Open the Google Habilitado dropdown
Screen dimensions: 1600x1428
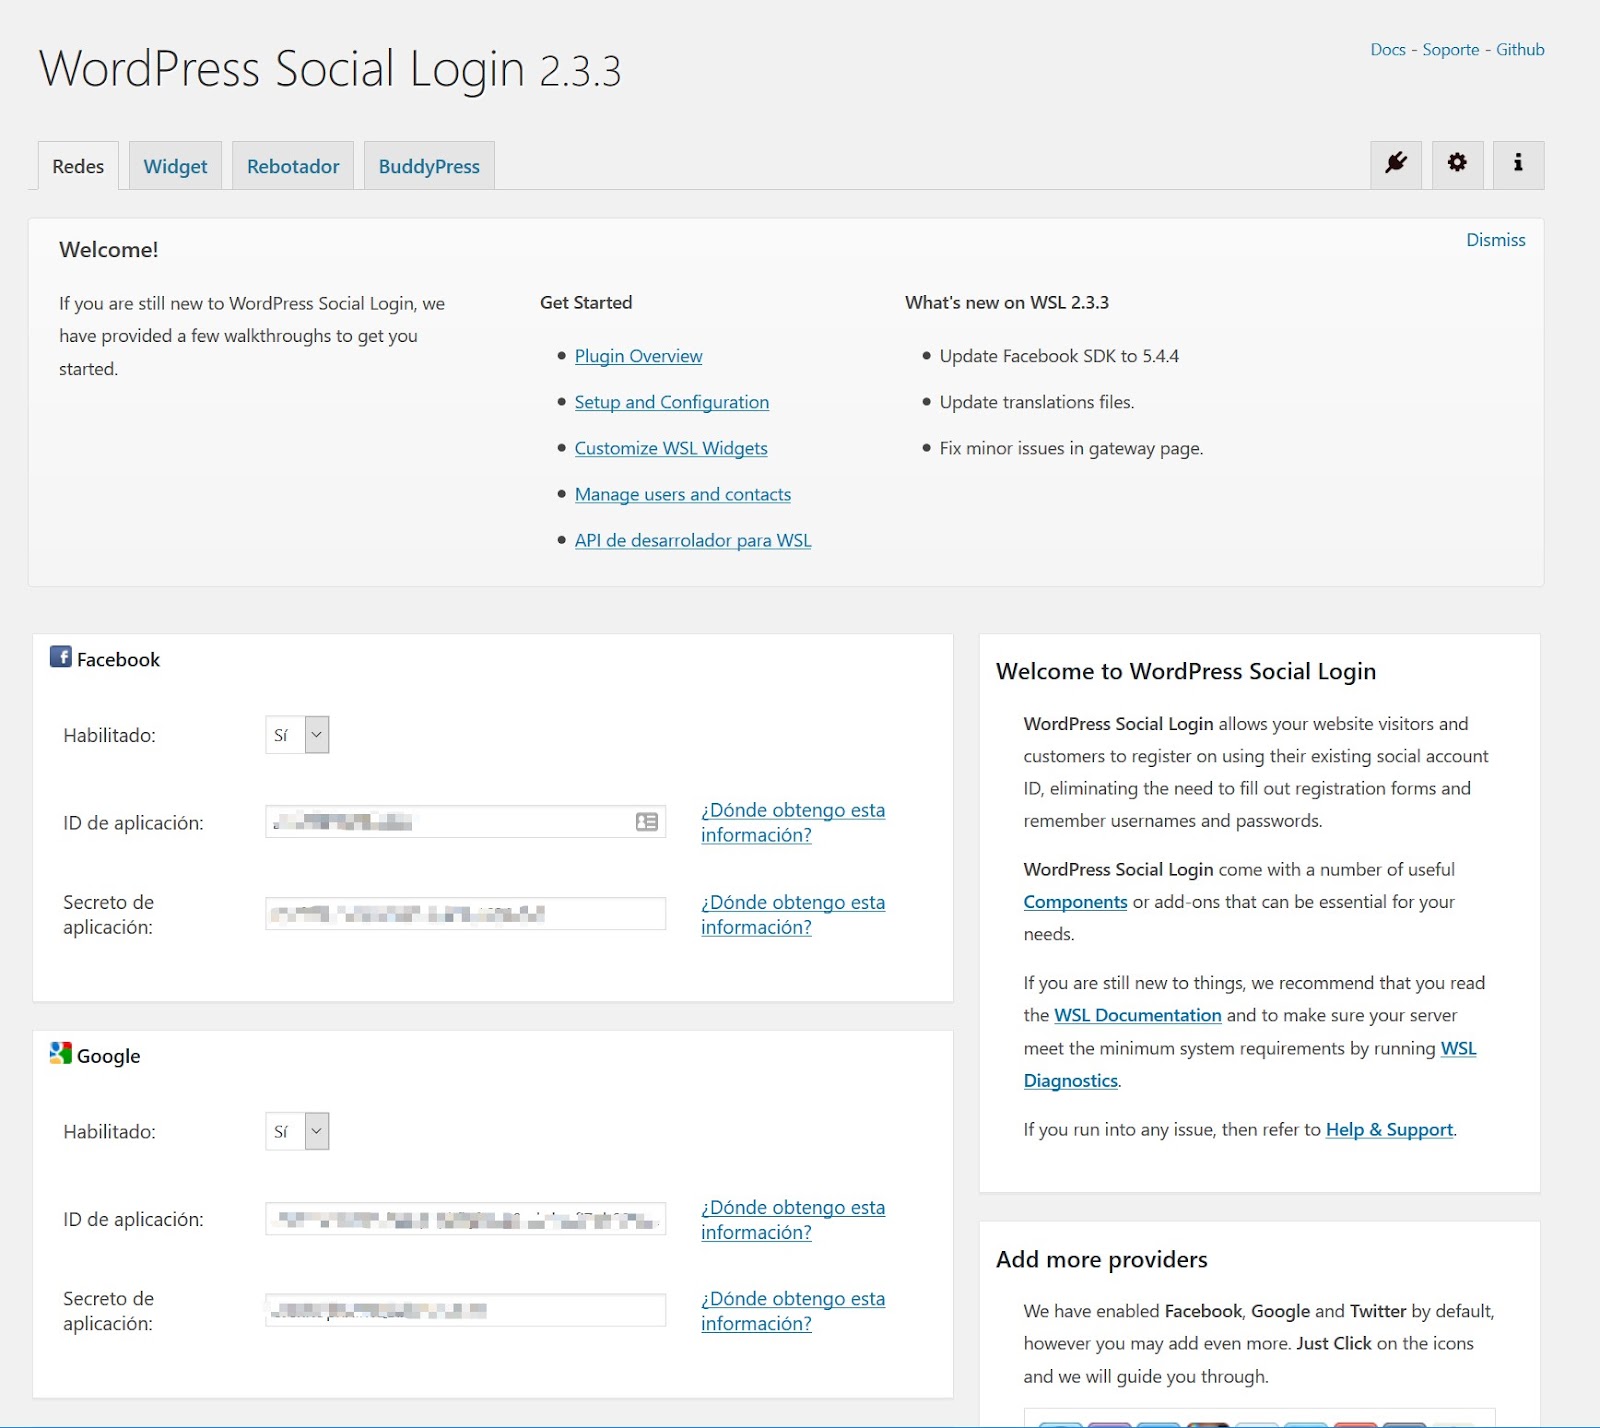coord(297,1131)
